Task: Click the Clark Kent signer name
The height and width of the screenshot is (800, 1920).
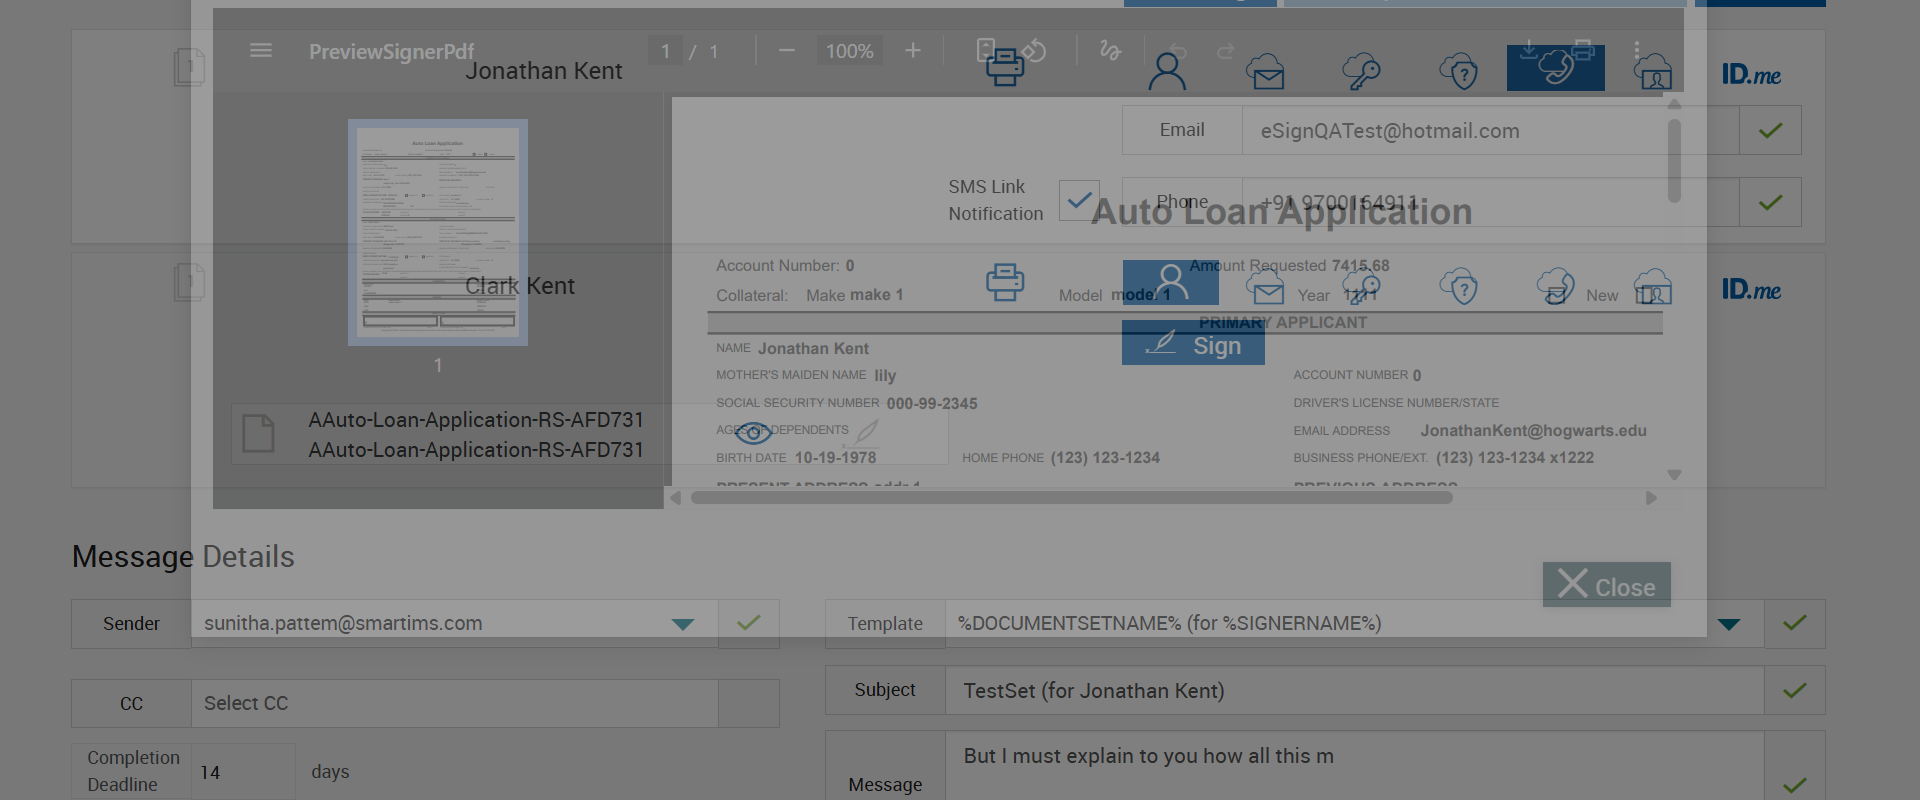Action: 520,286
